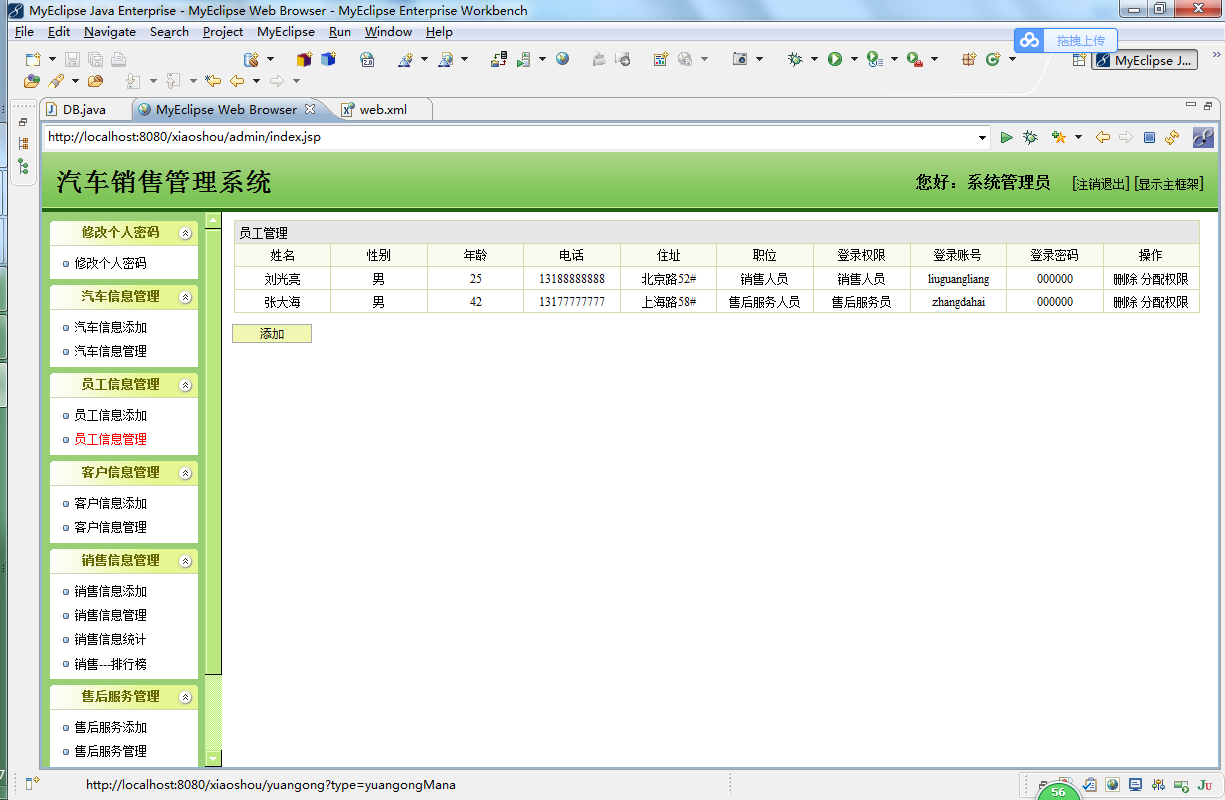Open the 员工信息添加 sidebar link
The image size is (1225, 800).
pyautogui.click(x=111, y=415)
